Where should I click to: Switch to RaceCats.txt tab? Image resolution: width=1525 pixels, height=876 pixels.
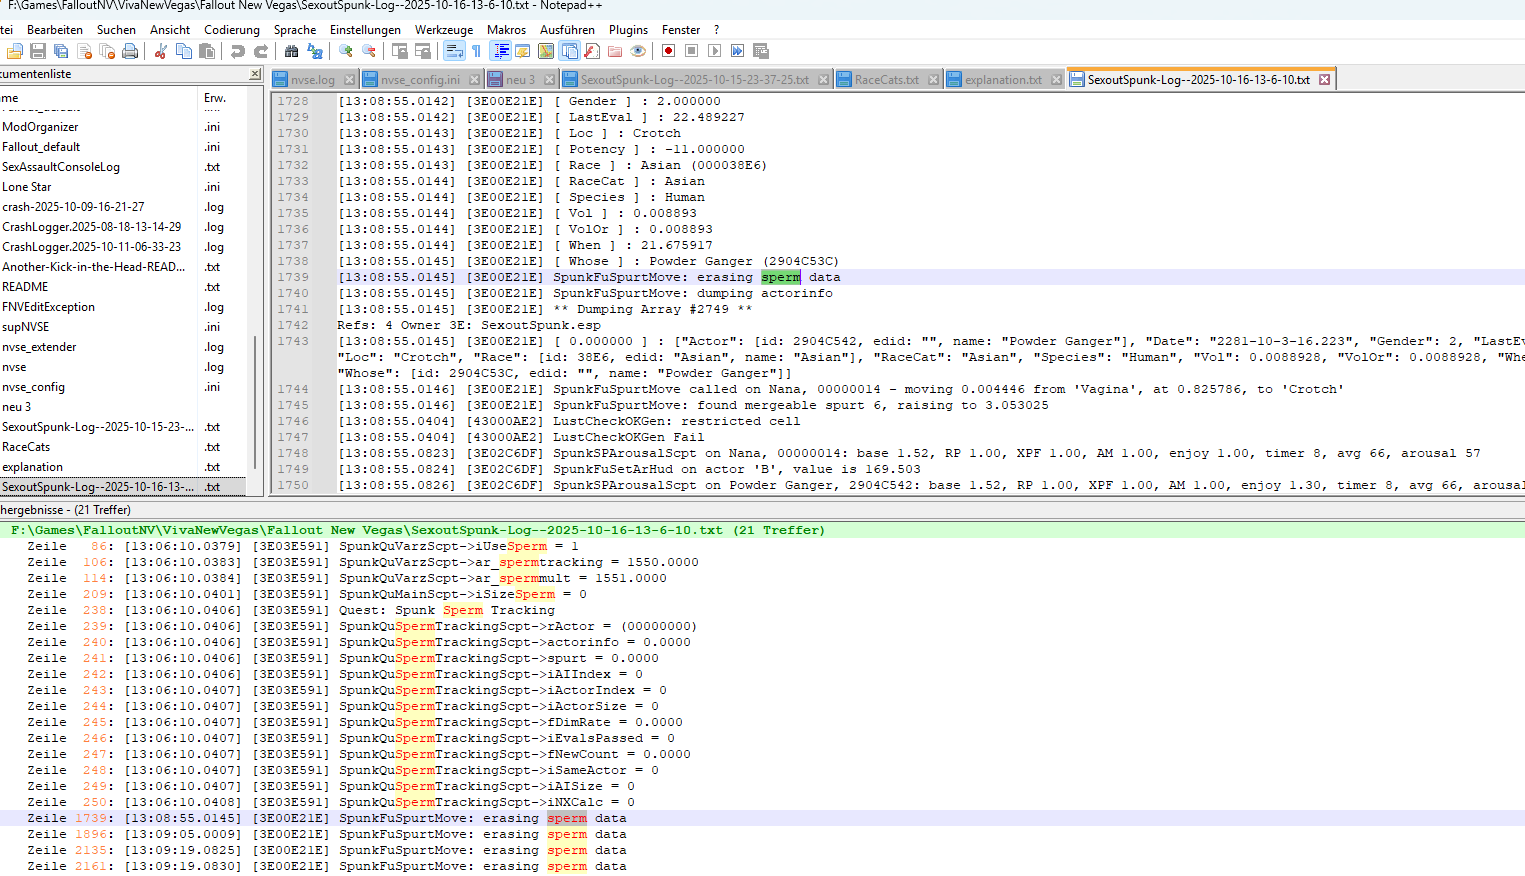(886, 80)
